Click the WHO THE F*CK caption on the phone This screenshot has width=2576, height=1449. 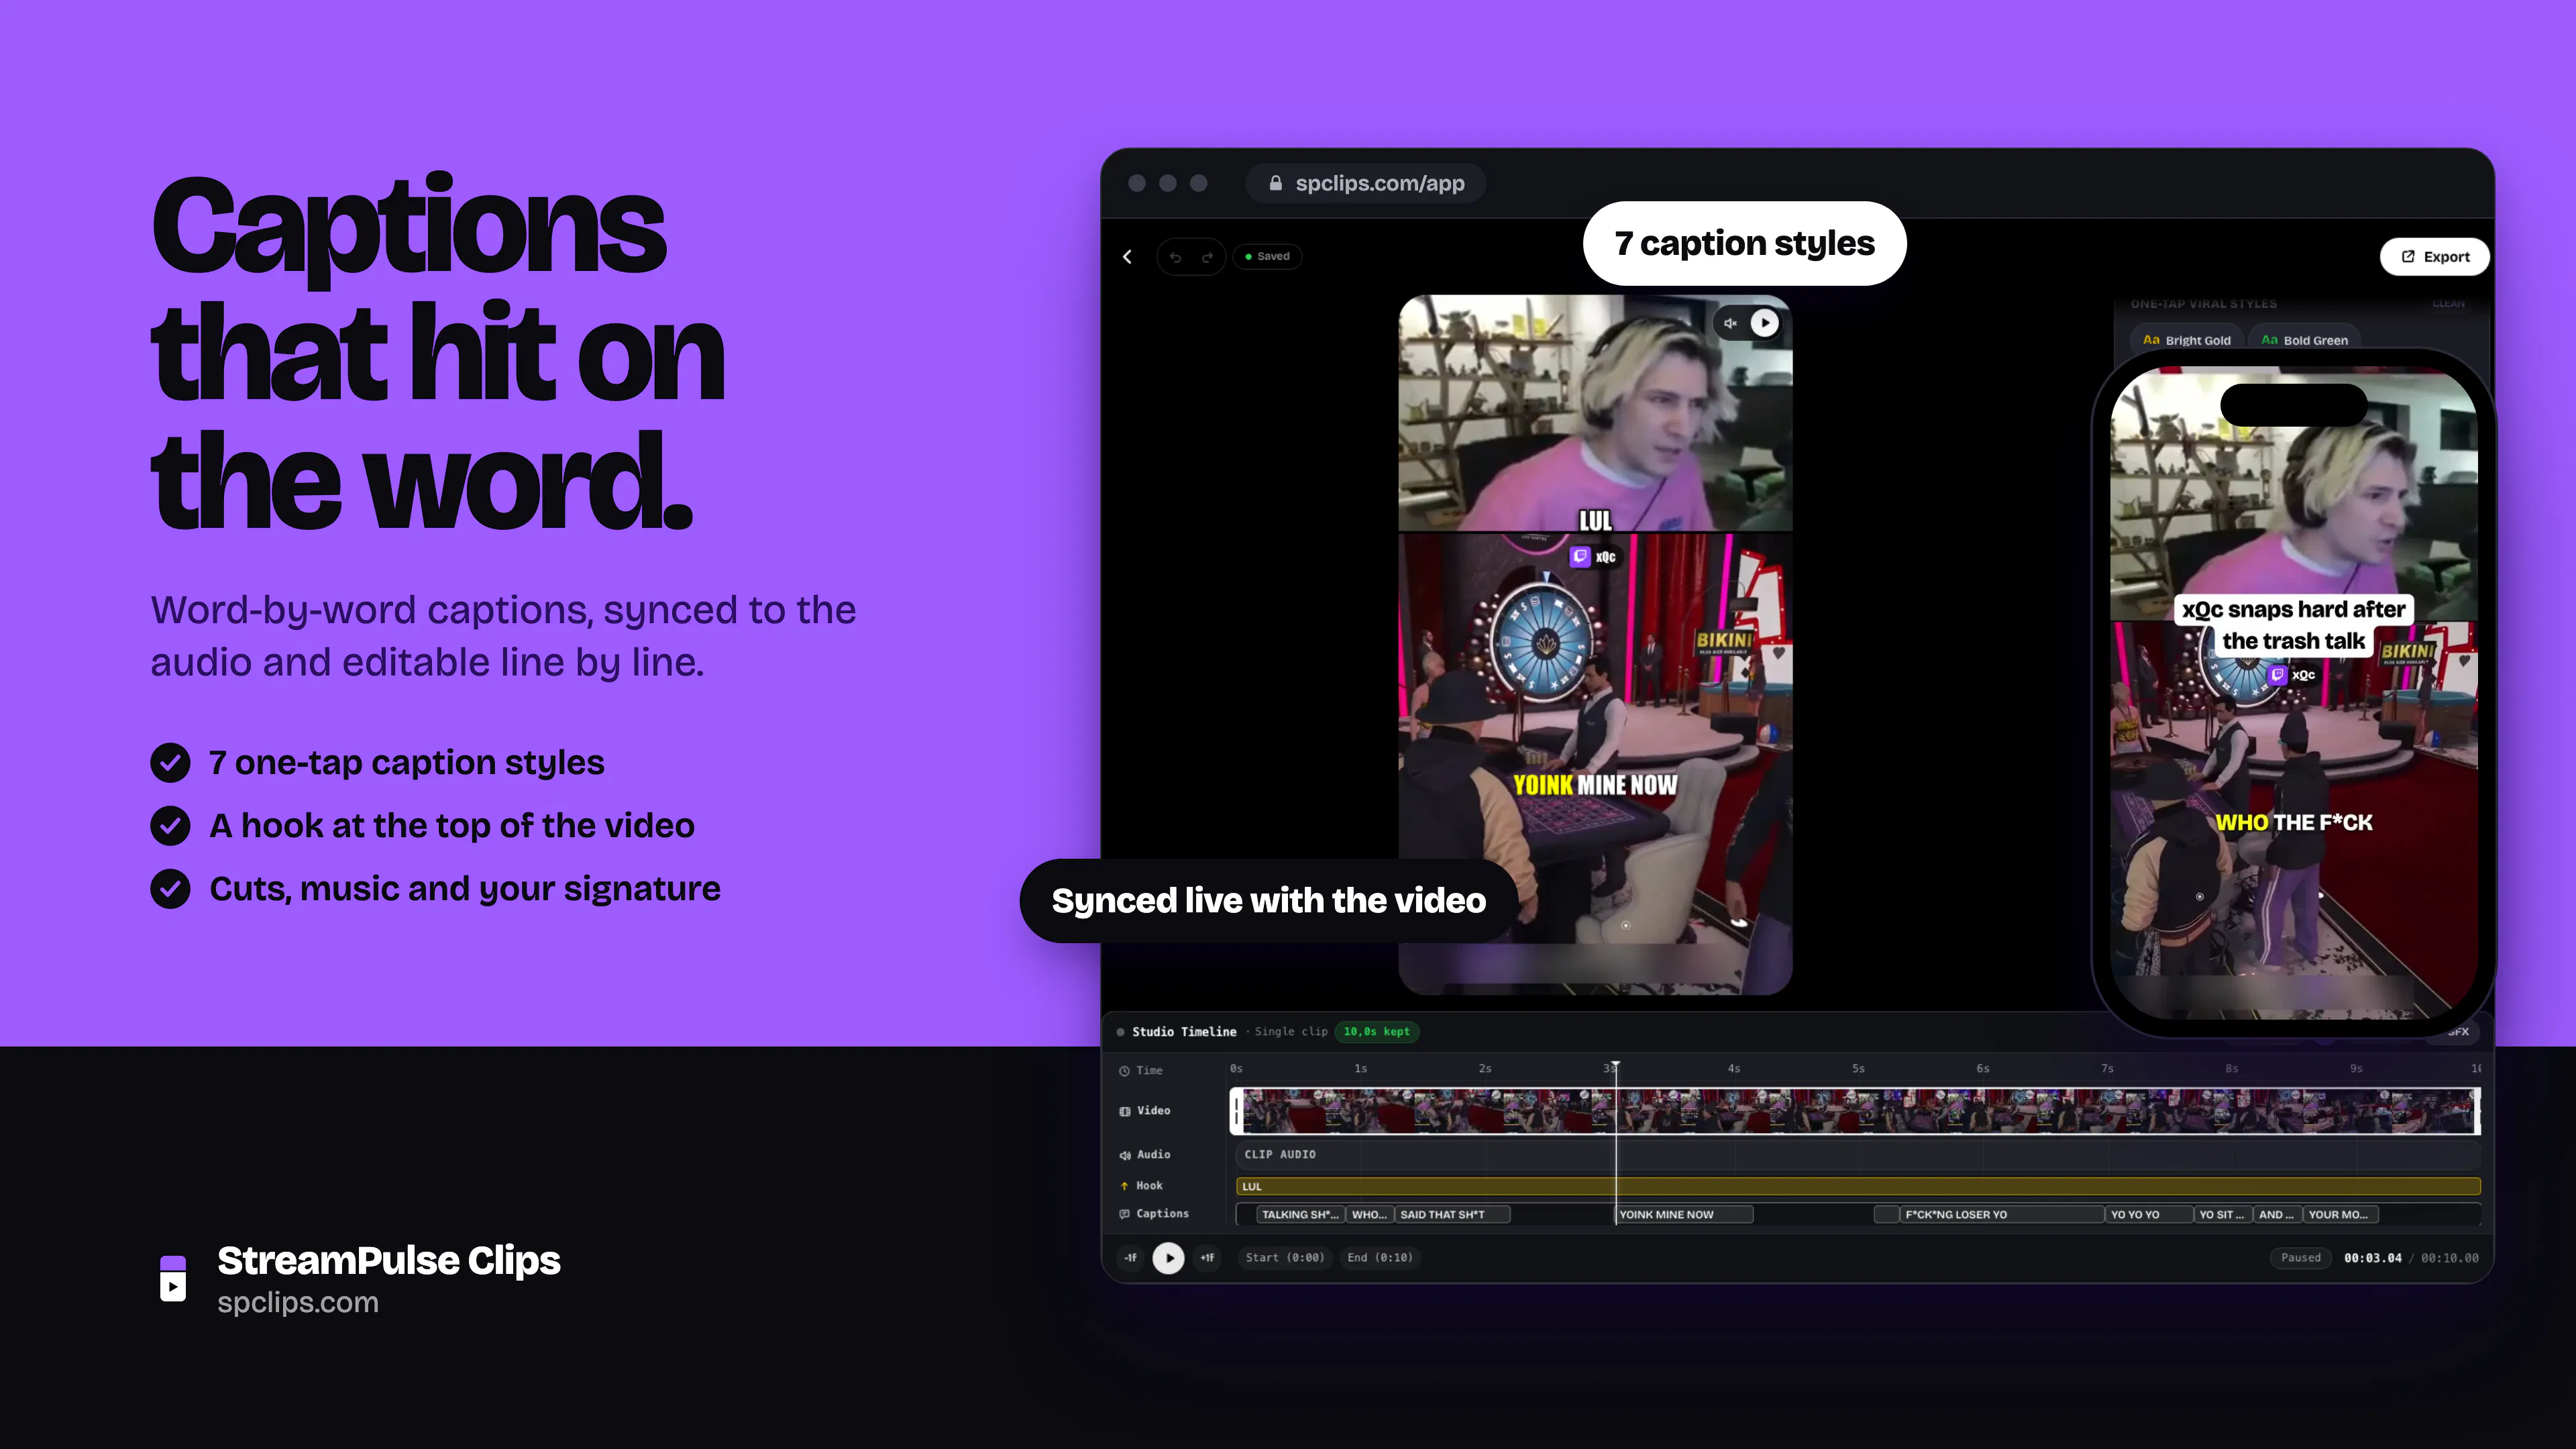pyautogui.click(x=2294, y=823)
